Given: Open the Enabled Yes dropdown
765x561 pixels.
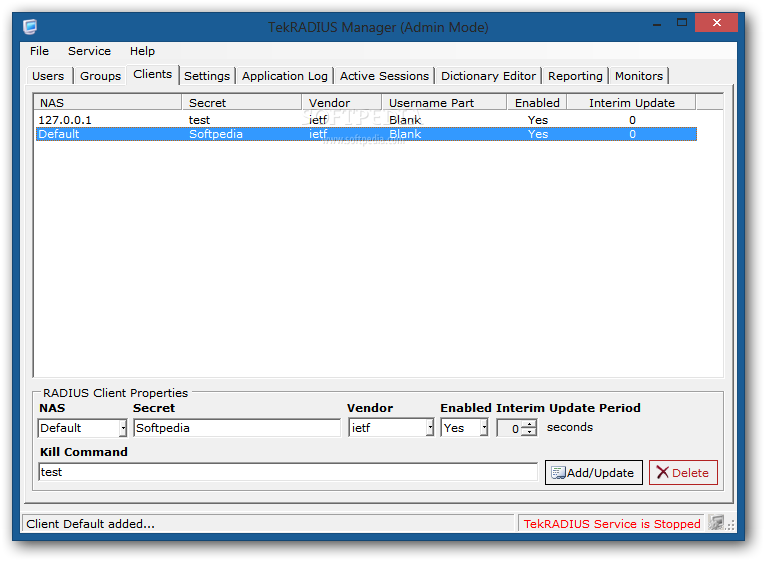Looking at the screenshot, I should (484, 428).
